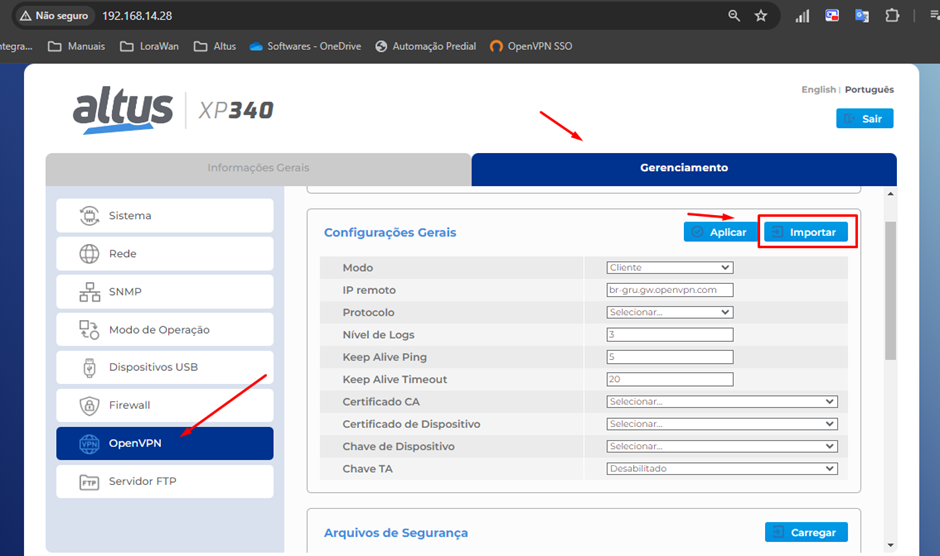
Task: Click the browser bookmark star icon
Action: [x=761, y=16]
